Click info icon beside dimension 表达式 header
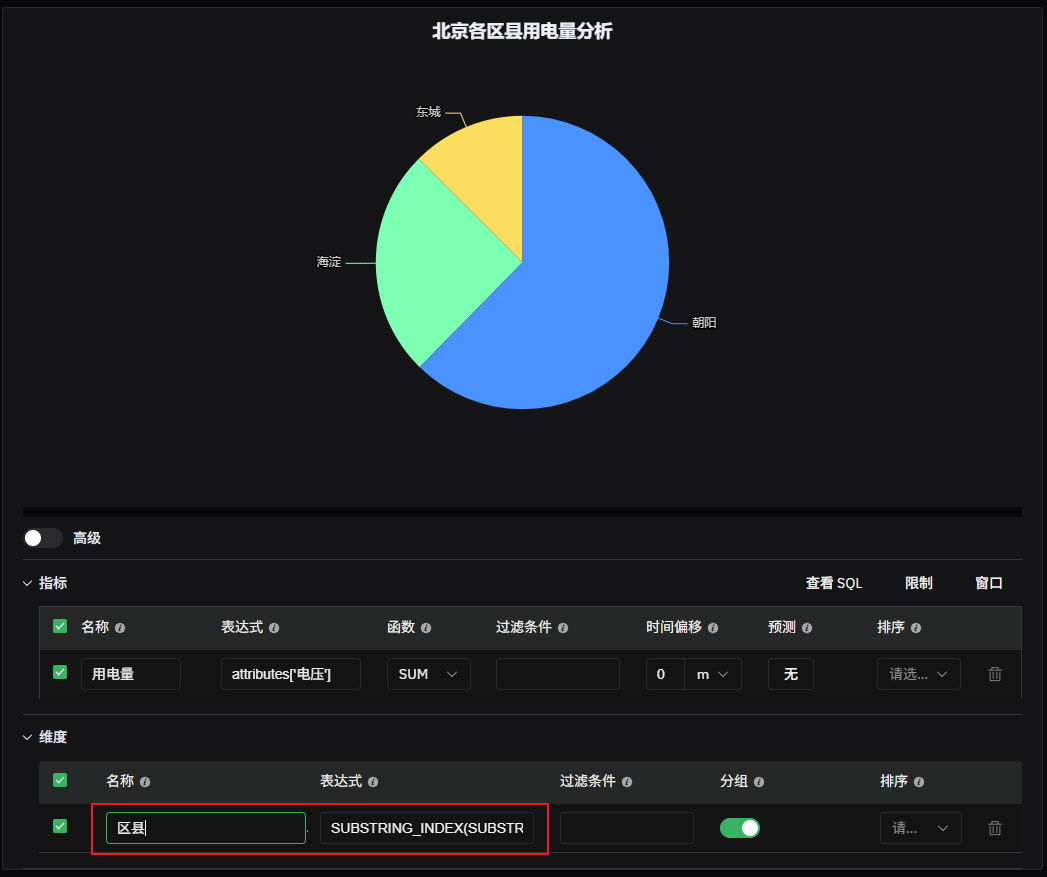Viewport: 1047px width, 877px height. pos(373,781)
